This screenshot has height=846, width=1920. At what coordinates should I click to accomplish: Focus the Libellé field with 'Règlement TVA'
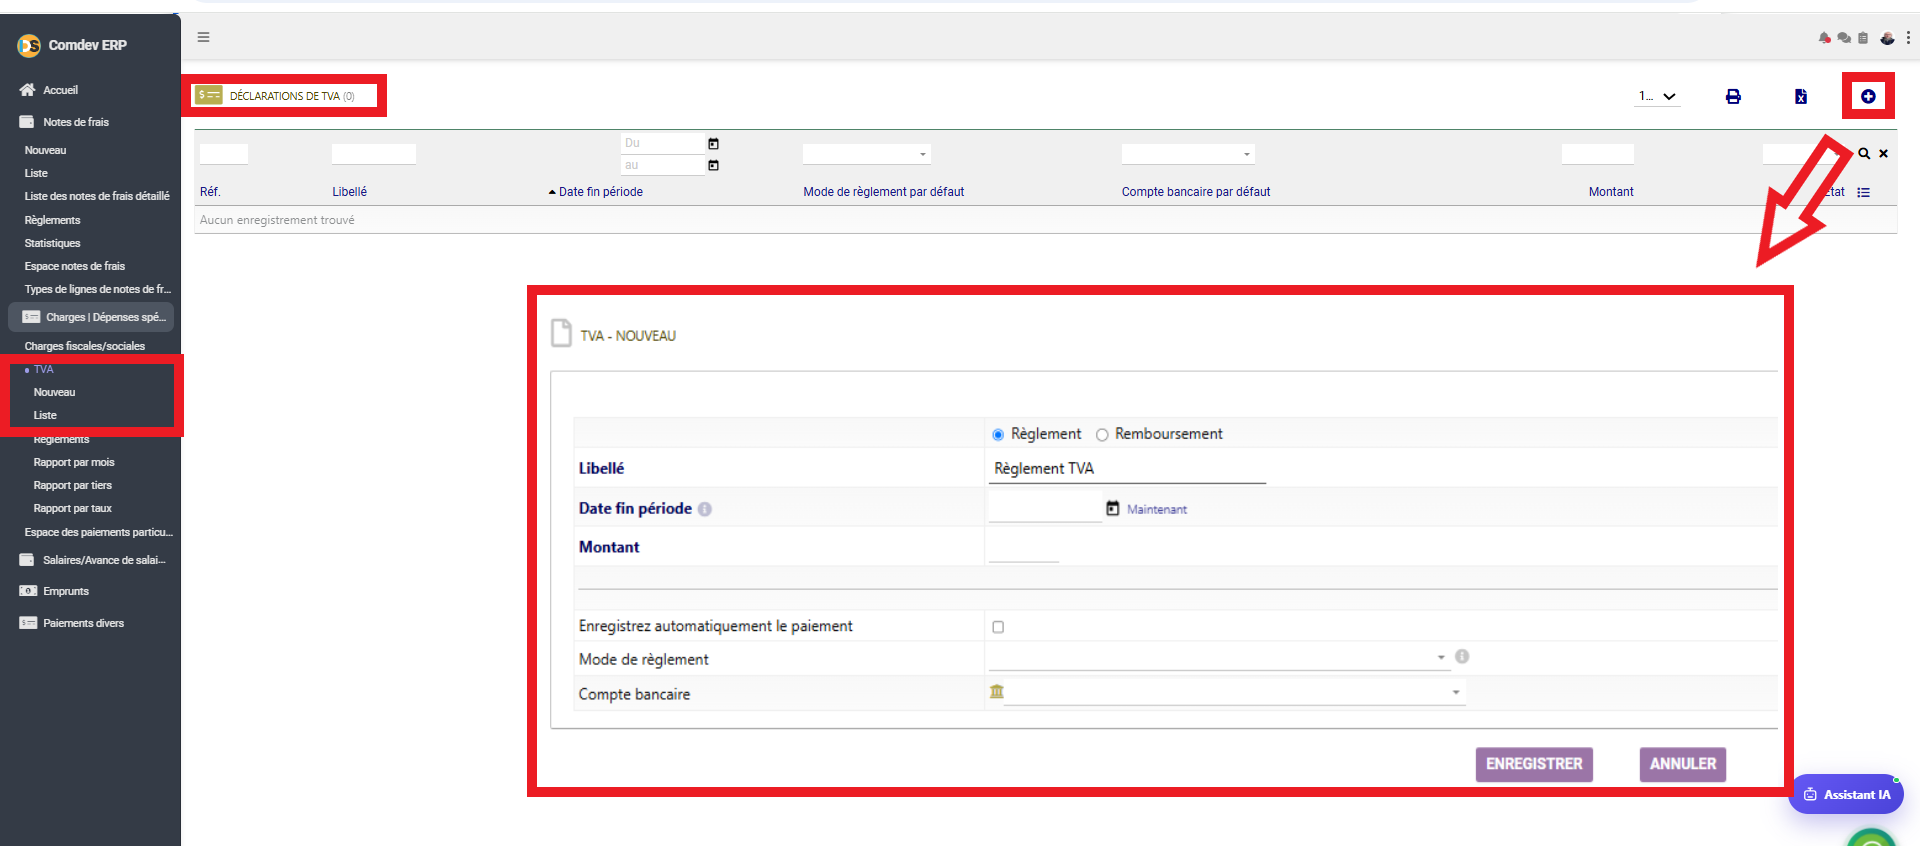pyautogui.click(x=1127, y=469)
